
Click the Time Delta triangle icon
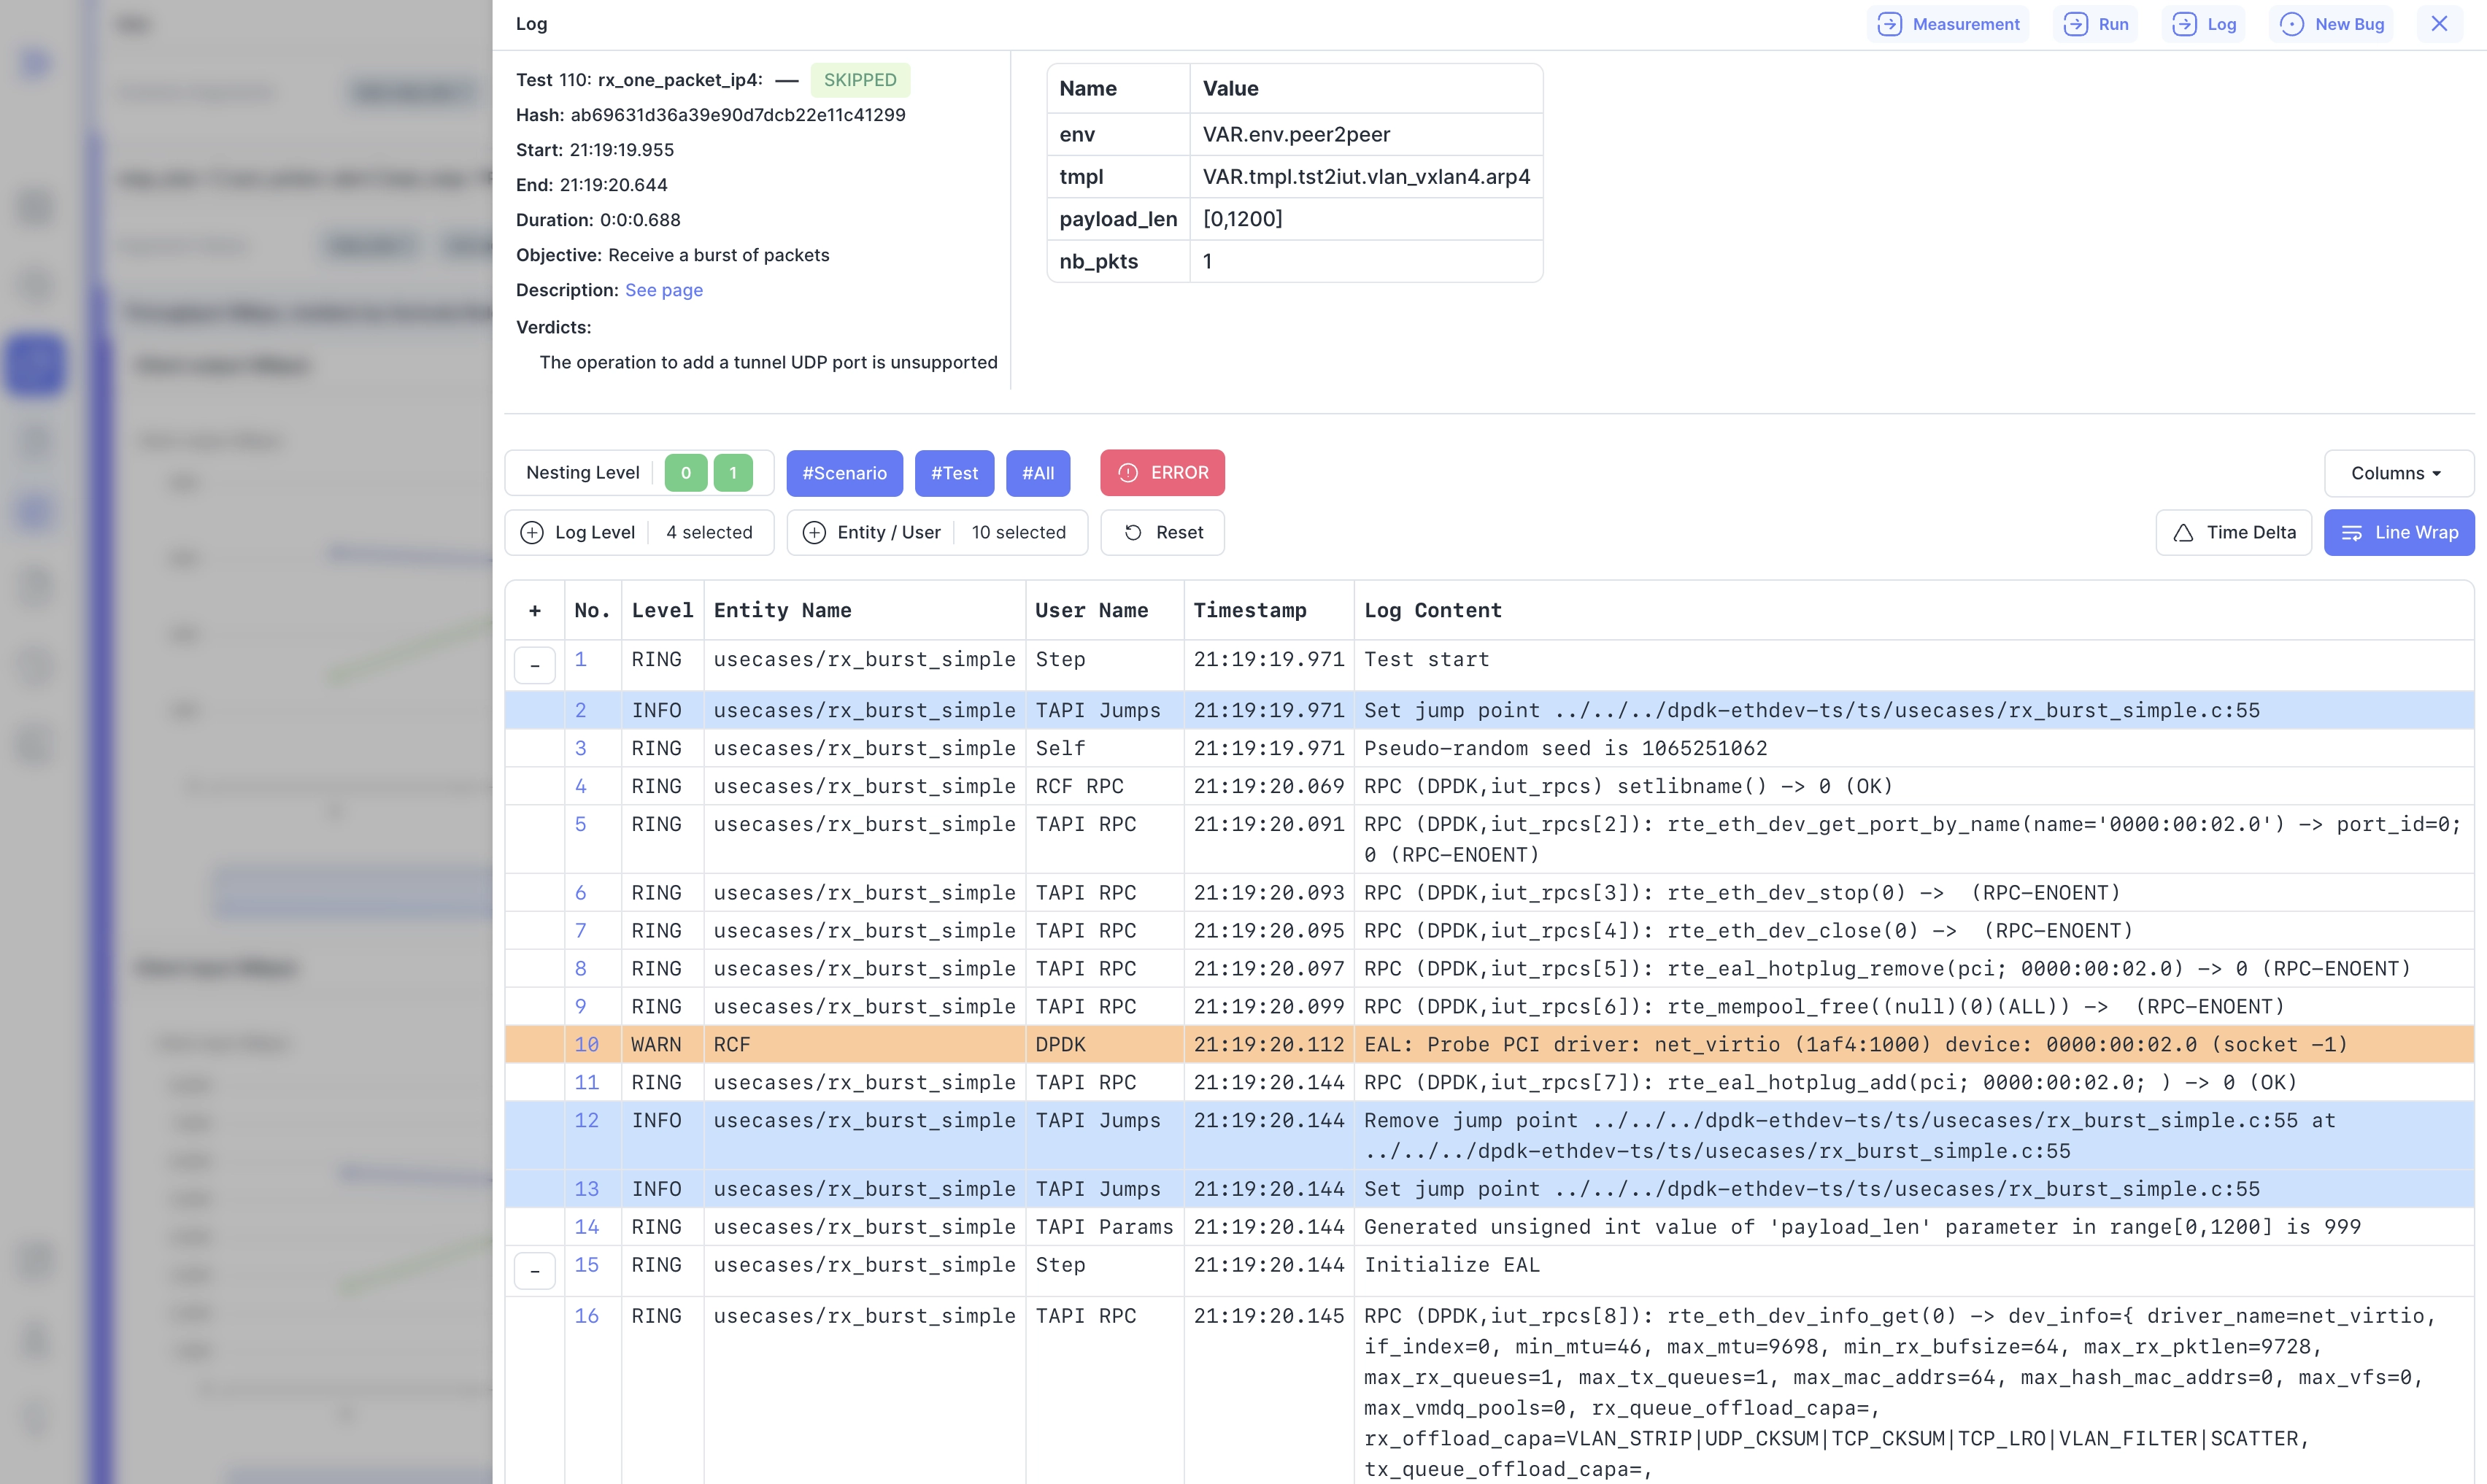pyautogui.click(x=2184, y=533)
